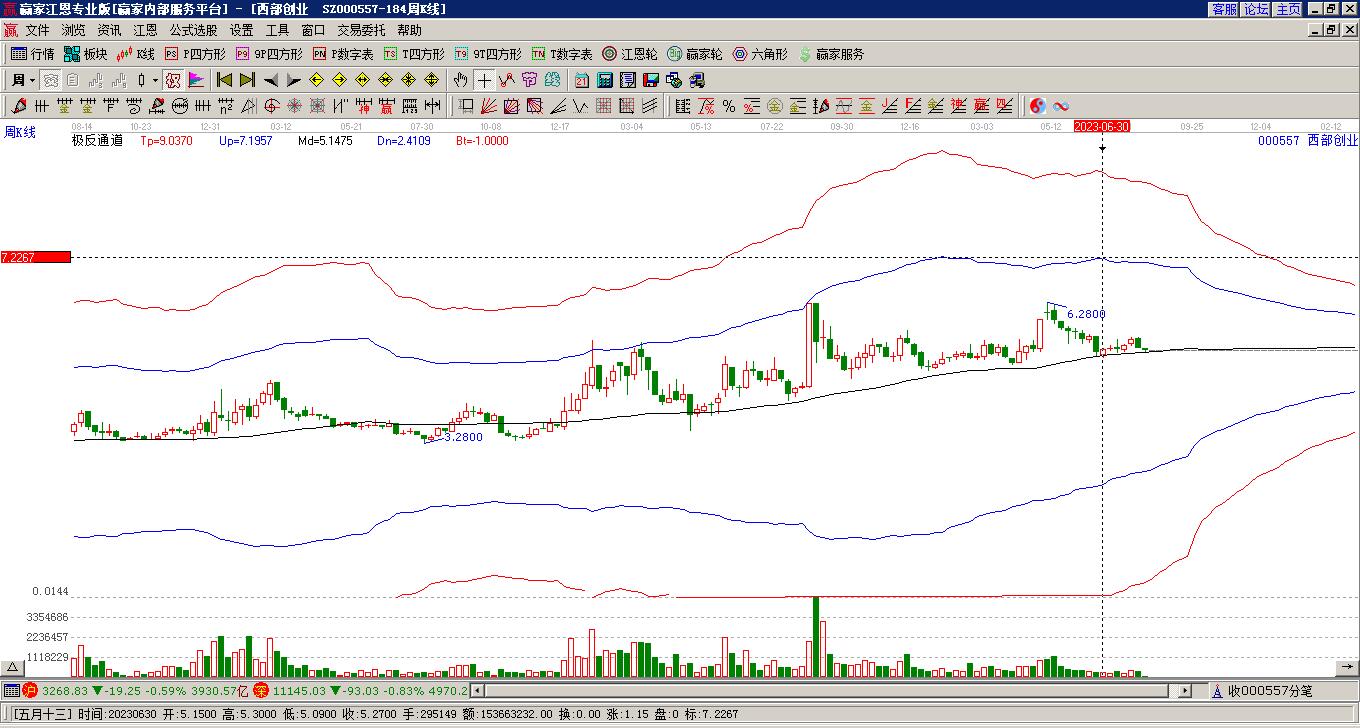Open the 行情 market quotes view

[x=33, y=54]
